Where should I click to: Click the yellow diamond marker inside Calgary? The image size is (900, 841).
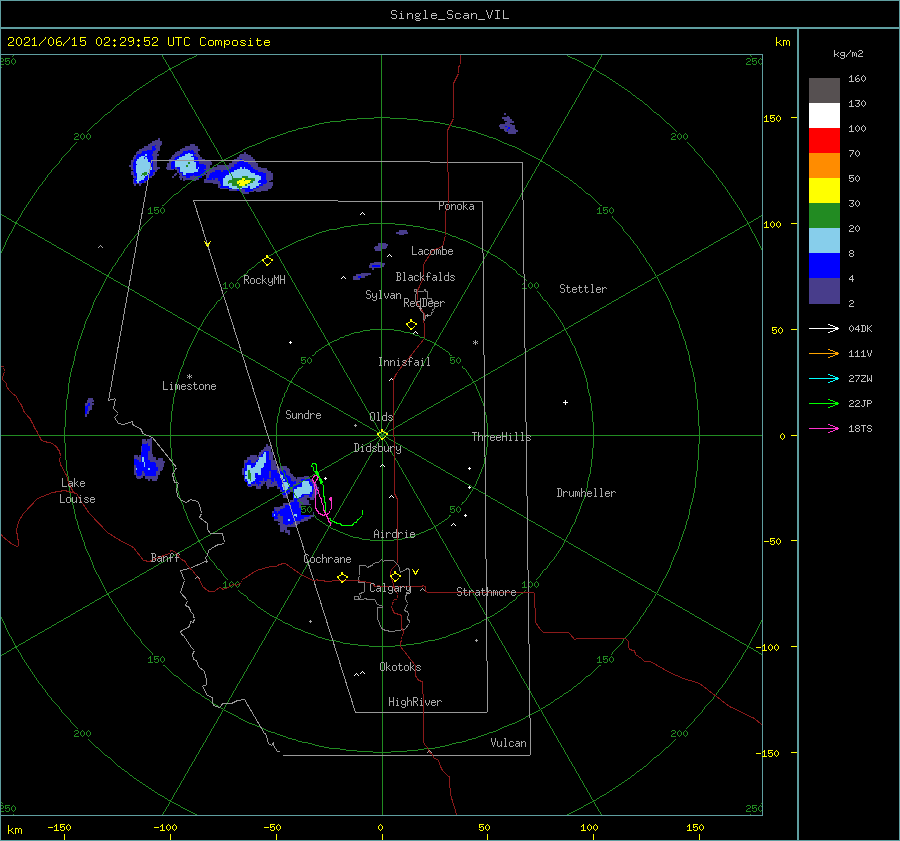(395, 576)
